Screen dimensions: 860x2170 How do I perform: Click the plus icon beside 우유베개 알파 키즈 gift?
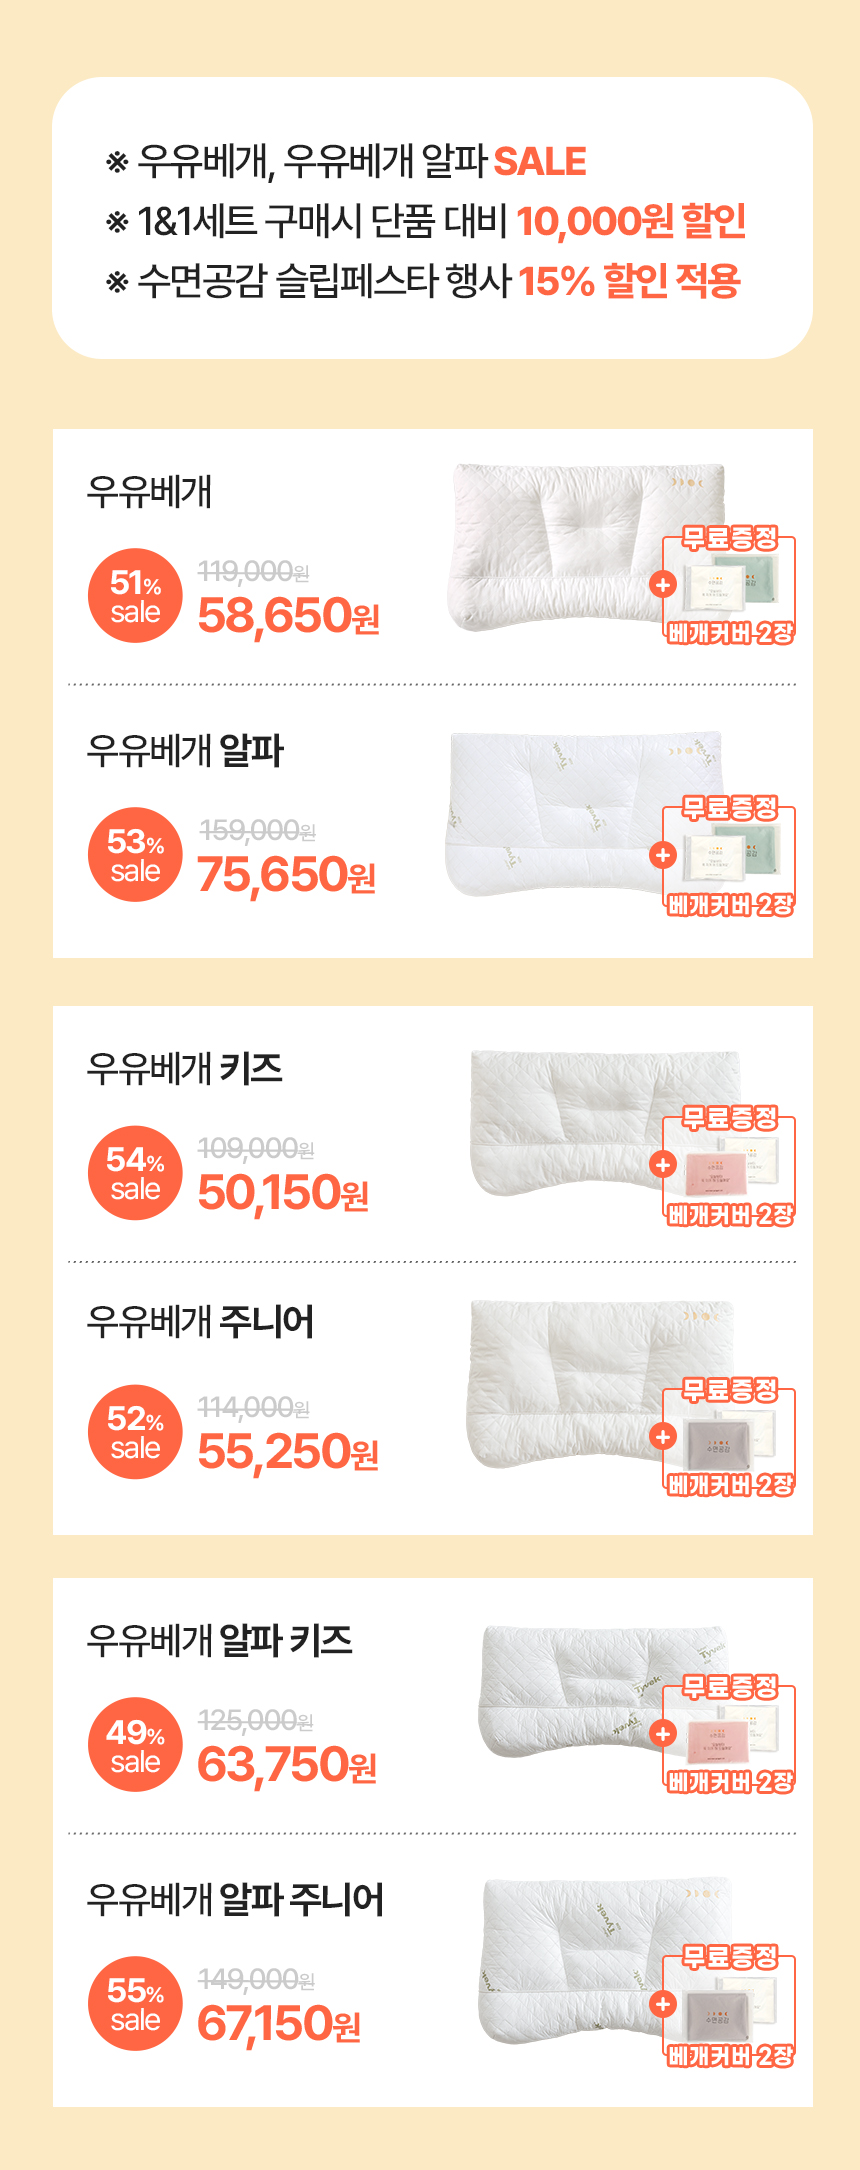tap(663, 1733)
